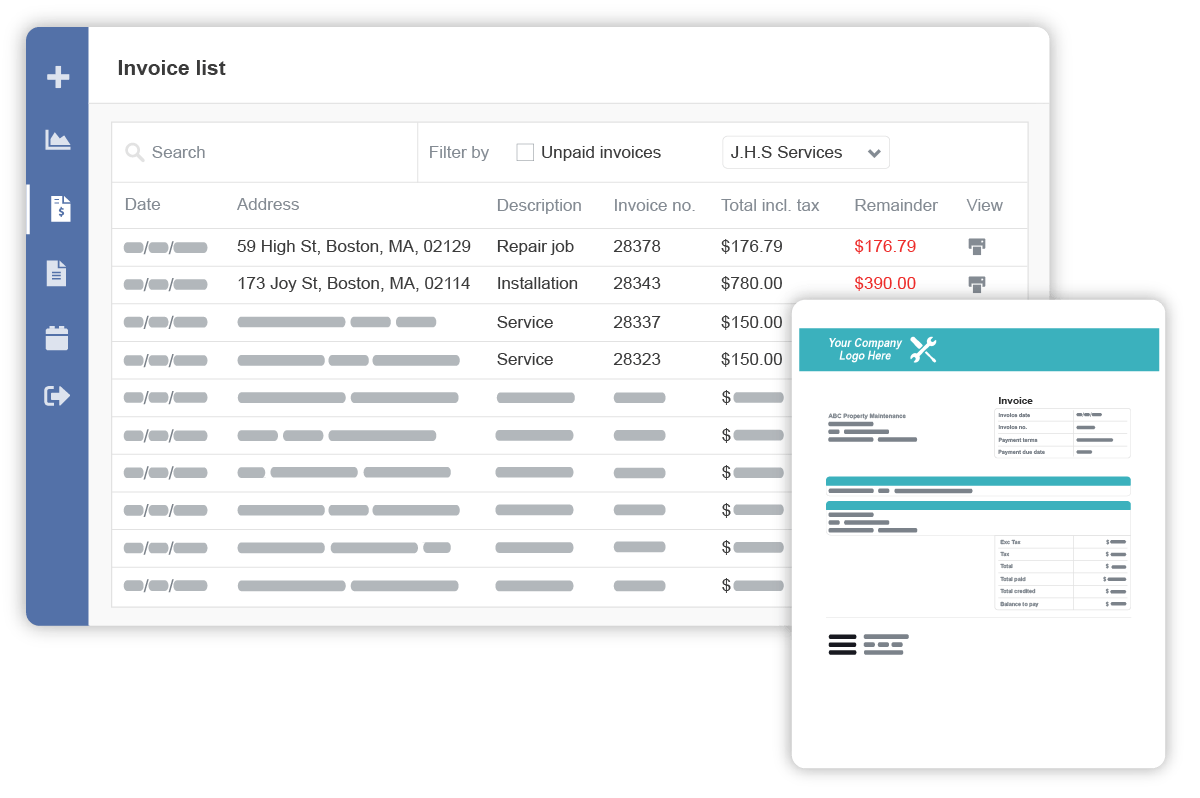The height and width of the screenshot is (798, 1200).
Task: Enable the Unpaid invoices checkbox
Action: tap(525, 153)
